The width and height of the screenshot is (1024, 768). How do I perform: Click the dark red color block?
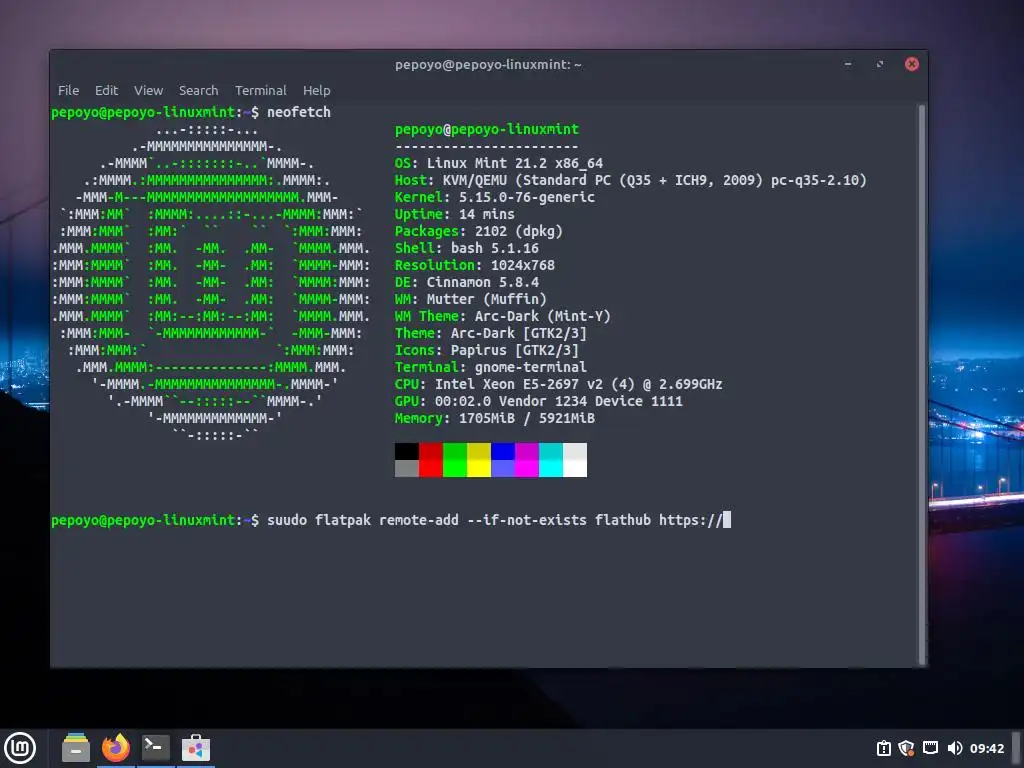coord(430,451)
